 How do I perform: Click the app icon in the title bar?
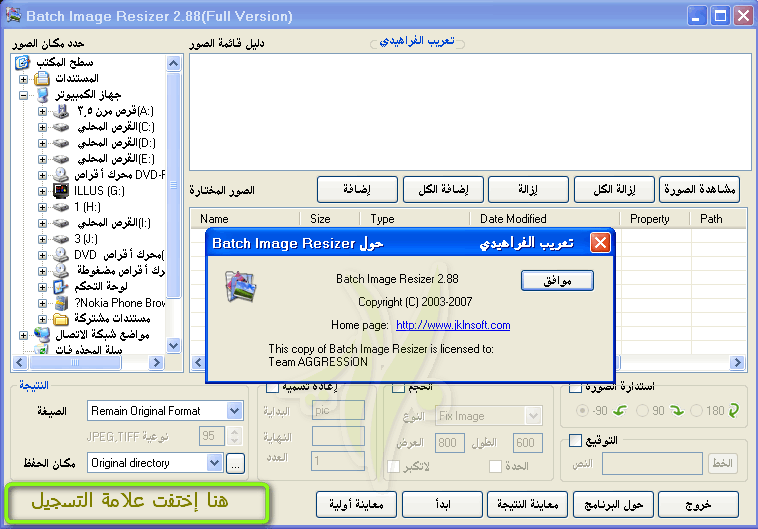click(x=14, y=15)
